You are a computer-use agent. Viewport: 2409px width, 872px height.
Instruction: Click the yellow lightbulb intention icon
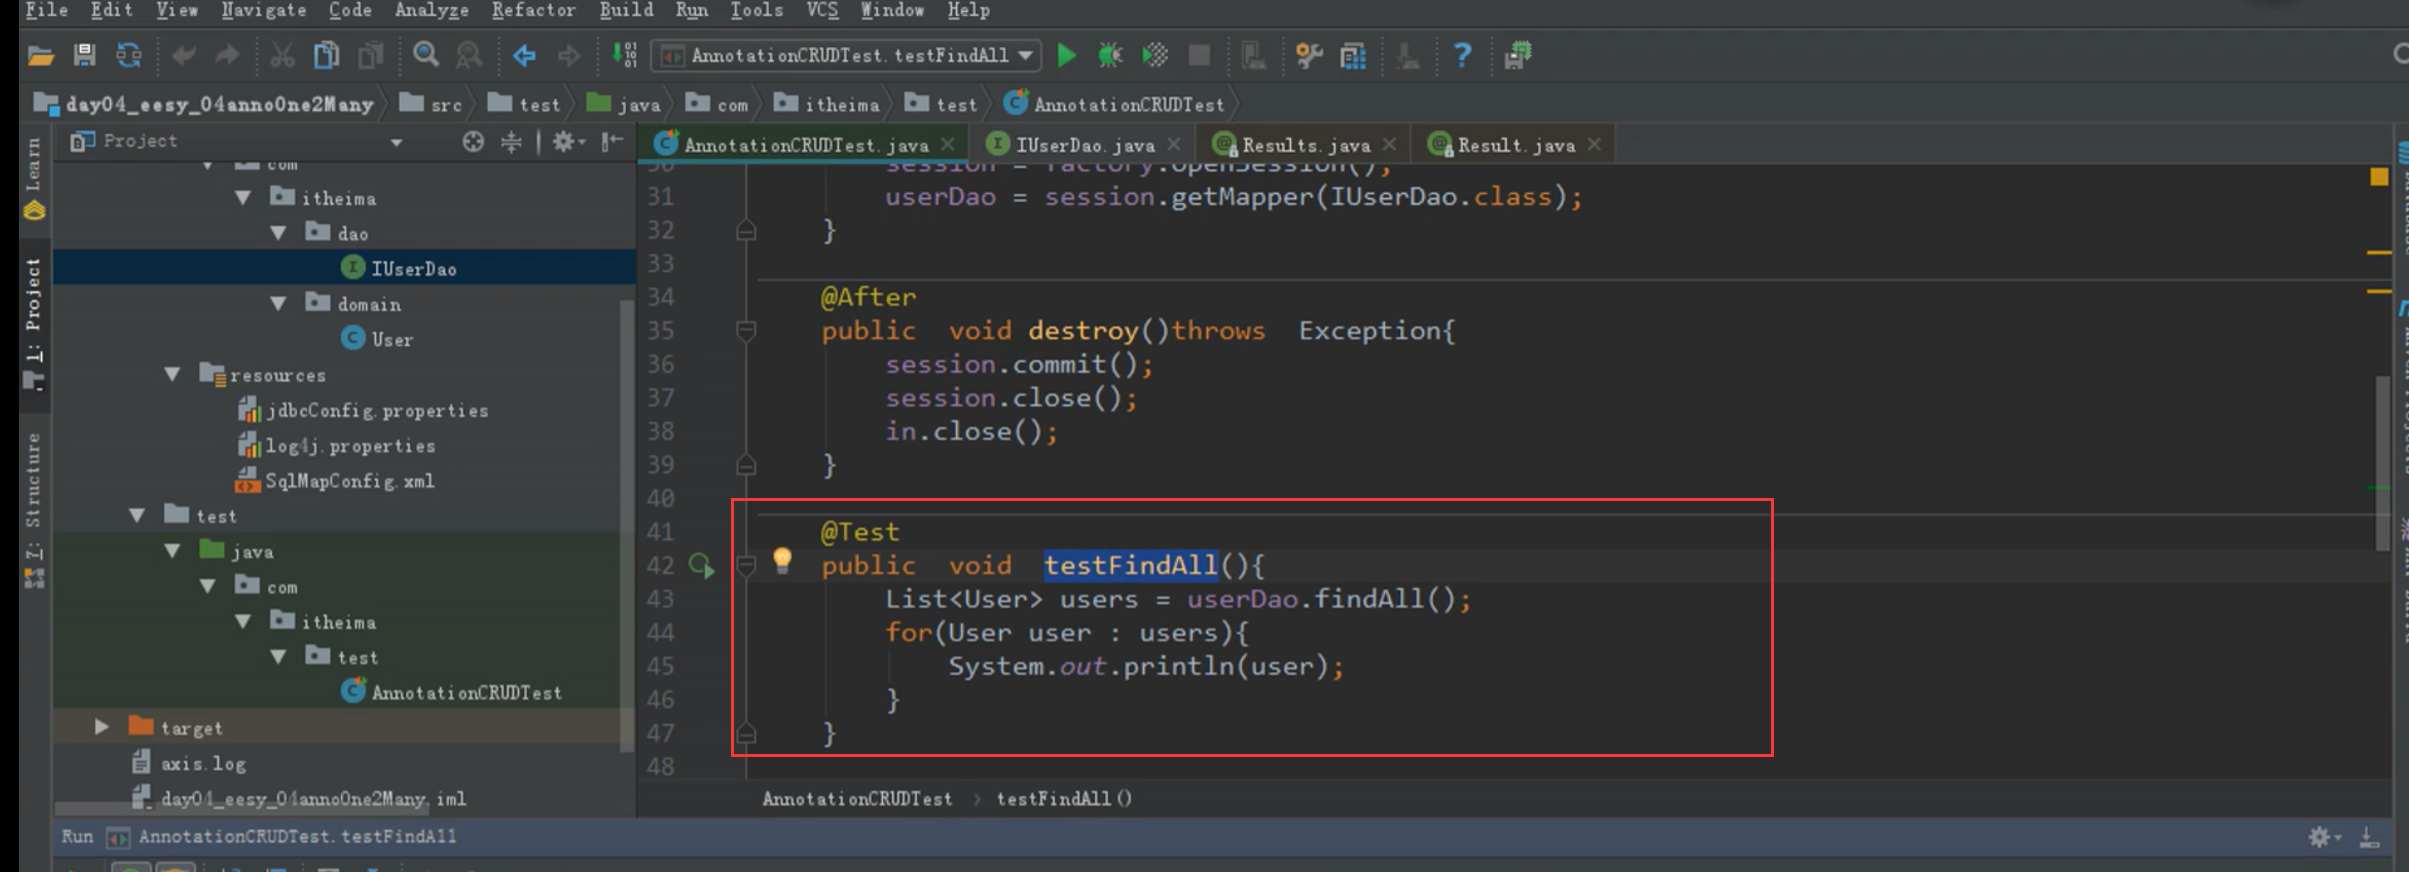coord(782,560)
